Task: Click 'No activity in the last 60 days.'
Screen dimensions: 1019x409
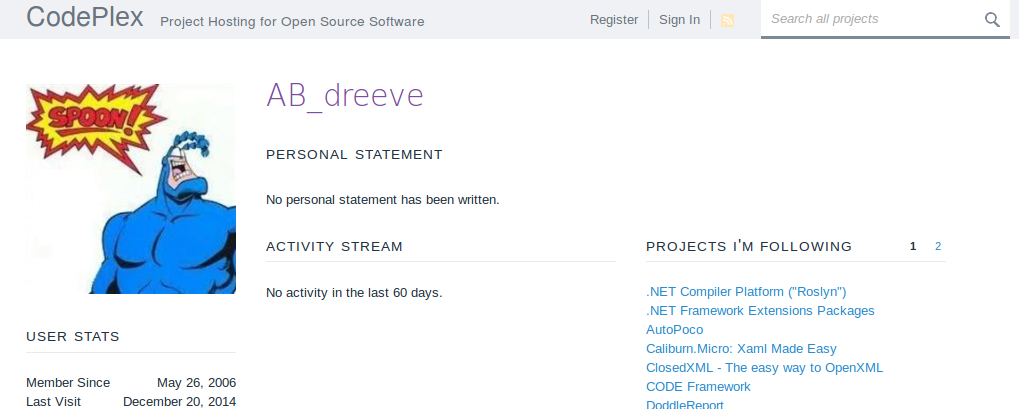Action: point(354,293)
